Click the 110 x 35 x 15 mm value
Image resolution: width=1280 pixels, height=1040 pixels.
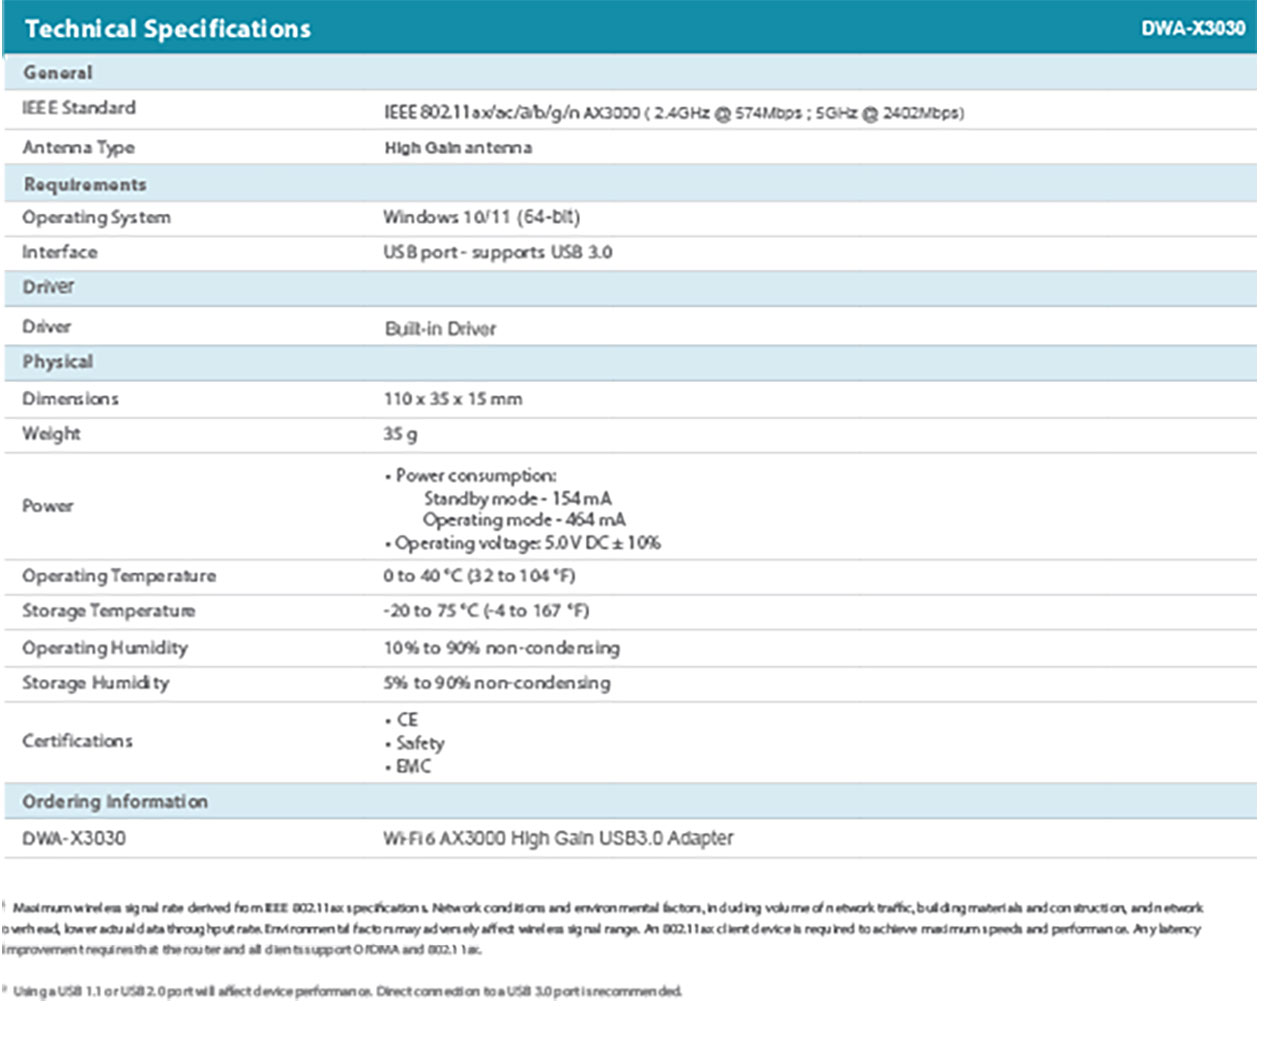click(453, 399)
